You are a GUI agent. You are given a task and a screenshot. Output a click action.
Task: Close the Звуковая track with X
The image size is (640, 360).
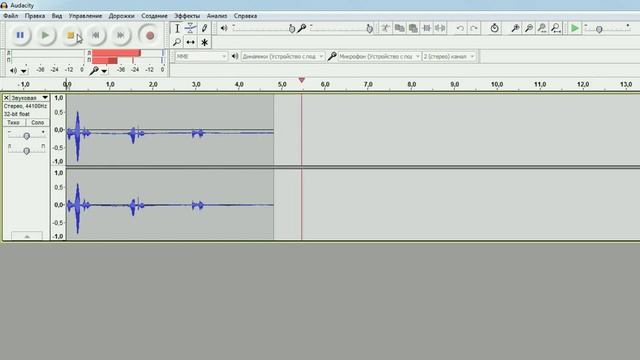pyautogui.click(x=6, y=98)
